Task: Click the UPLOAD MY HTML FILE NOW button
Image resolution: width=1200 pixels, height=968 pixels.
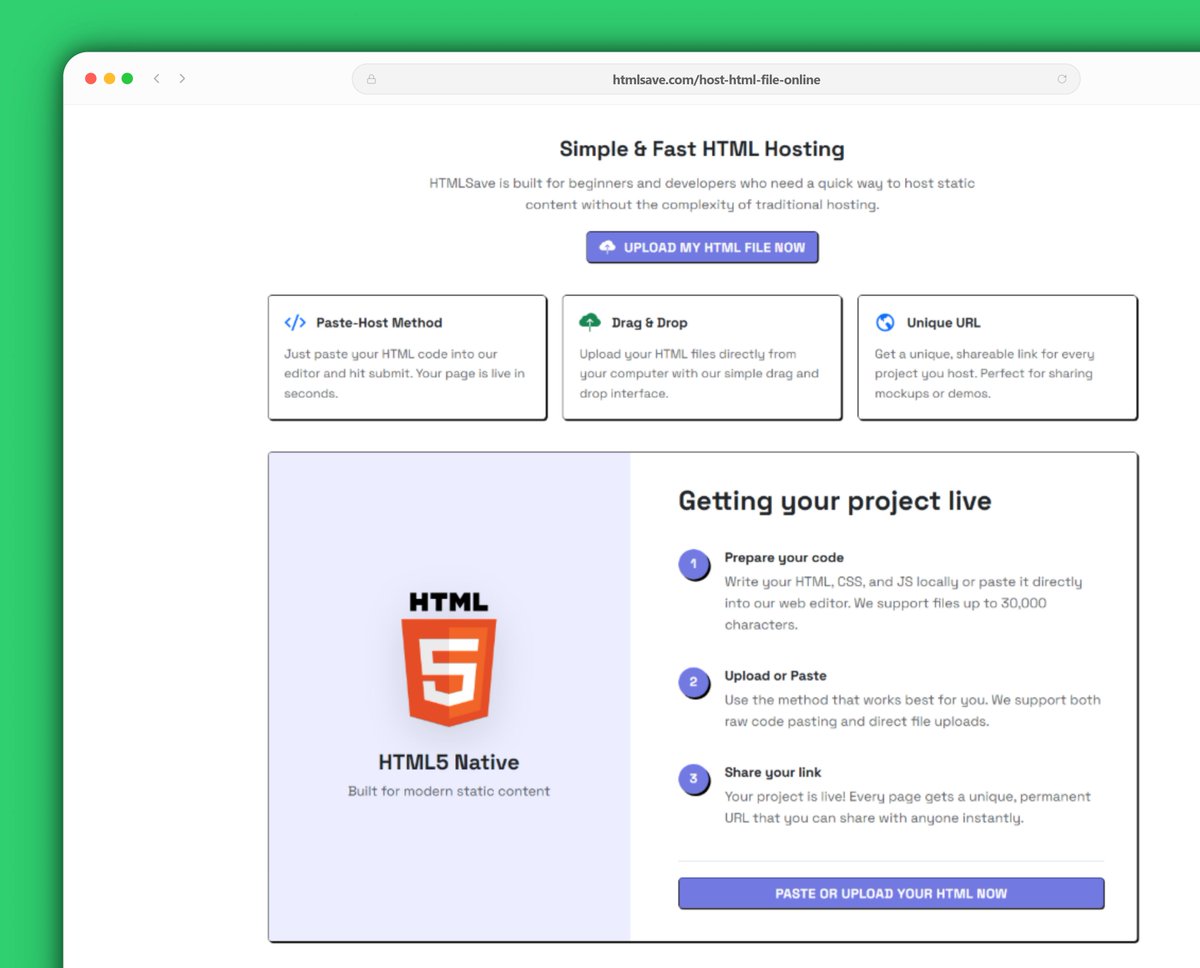Action: (702, 247)
